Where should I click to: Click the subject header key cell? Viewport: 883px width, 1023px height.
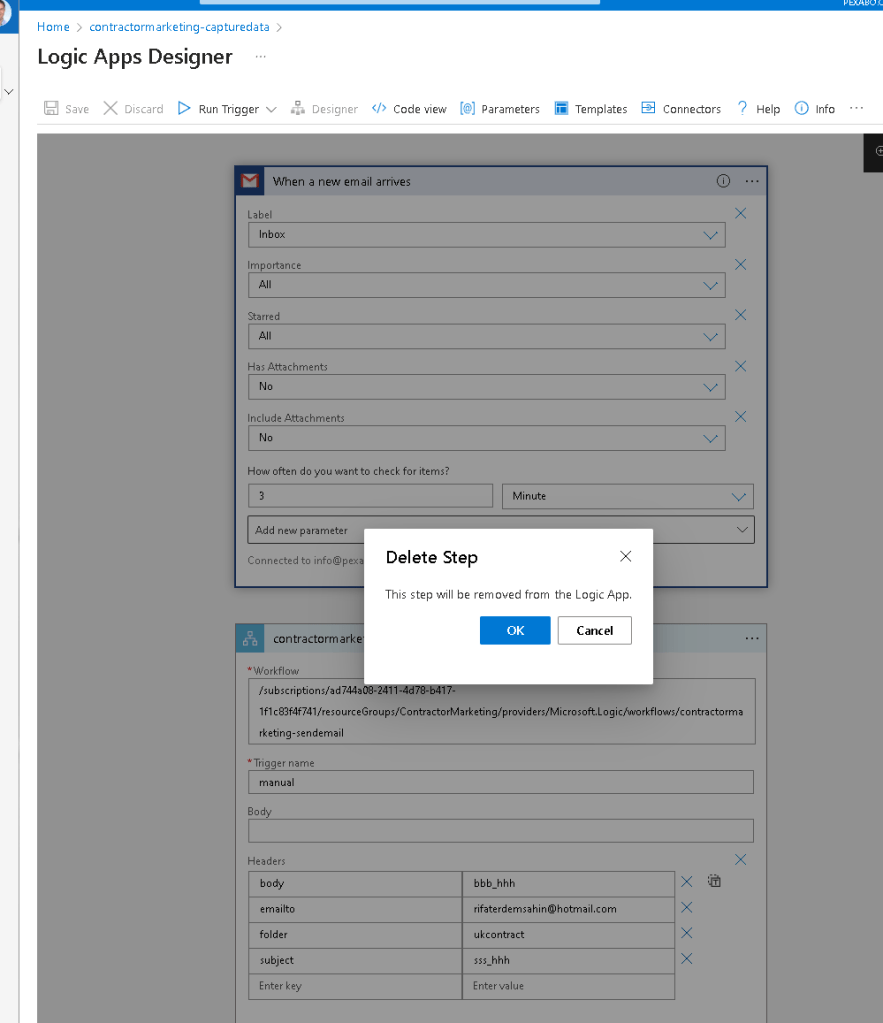(x=355, y=960)
